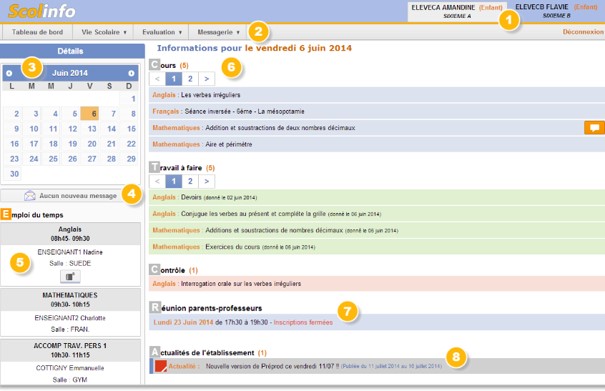Go to next month in calendar
This screenshot has height=391, width=605.
point(131,73)
